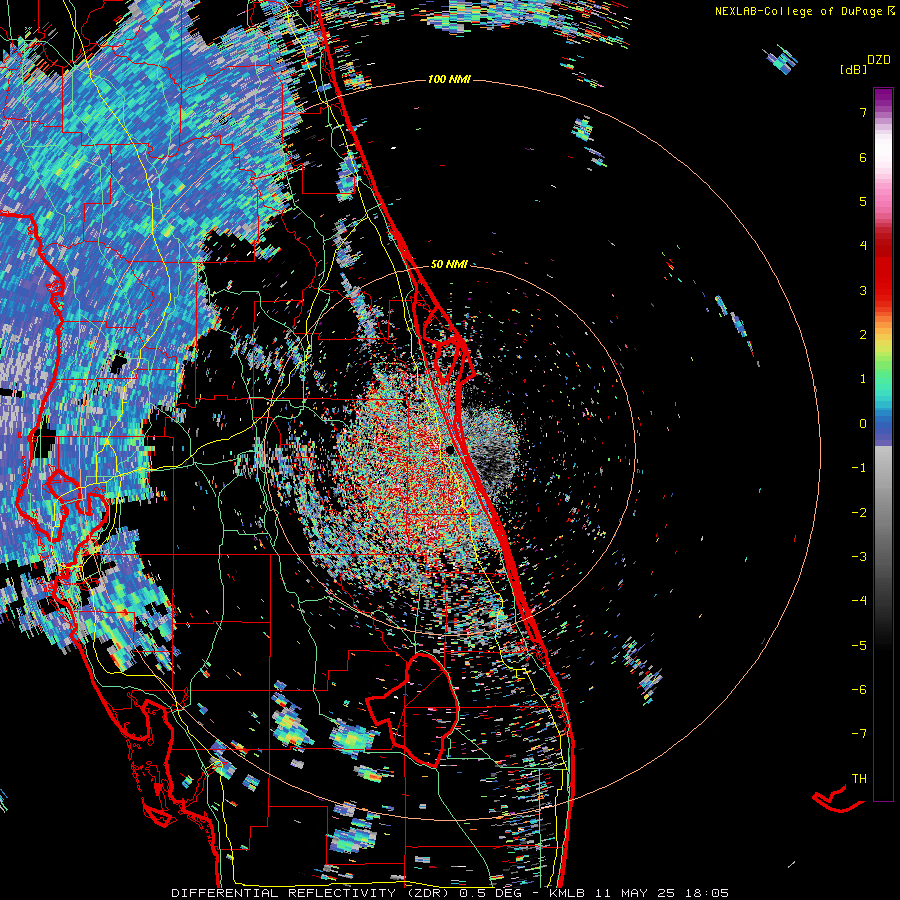The image size is (900, 900).
Task: Click the 6 value on the color scale
Action: (863, 157)
